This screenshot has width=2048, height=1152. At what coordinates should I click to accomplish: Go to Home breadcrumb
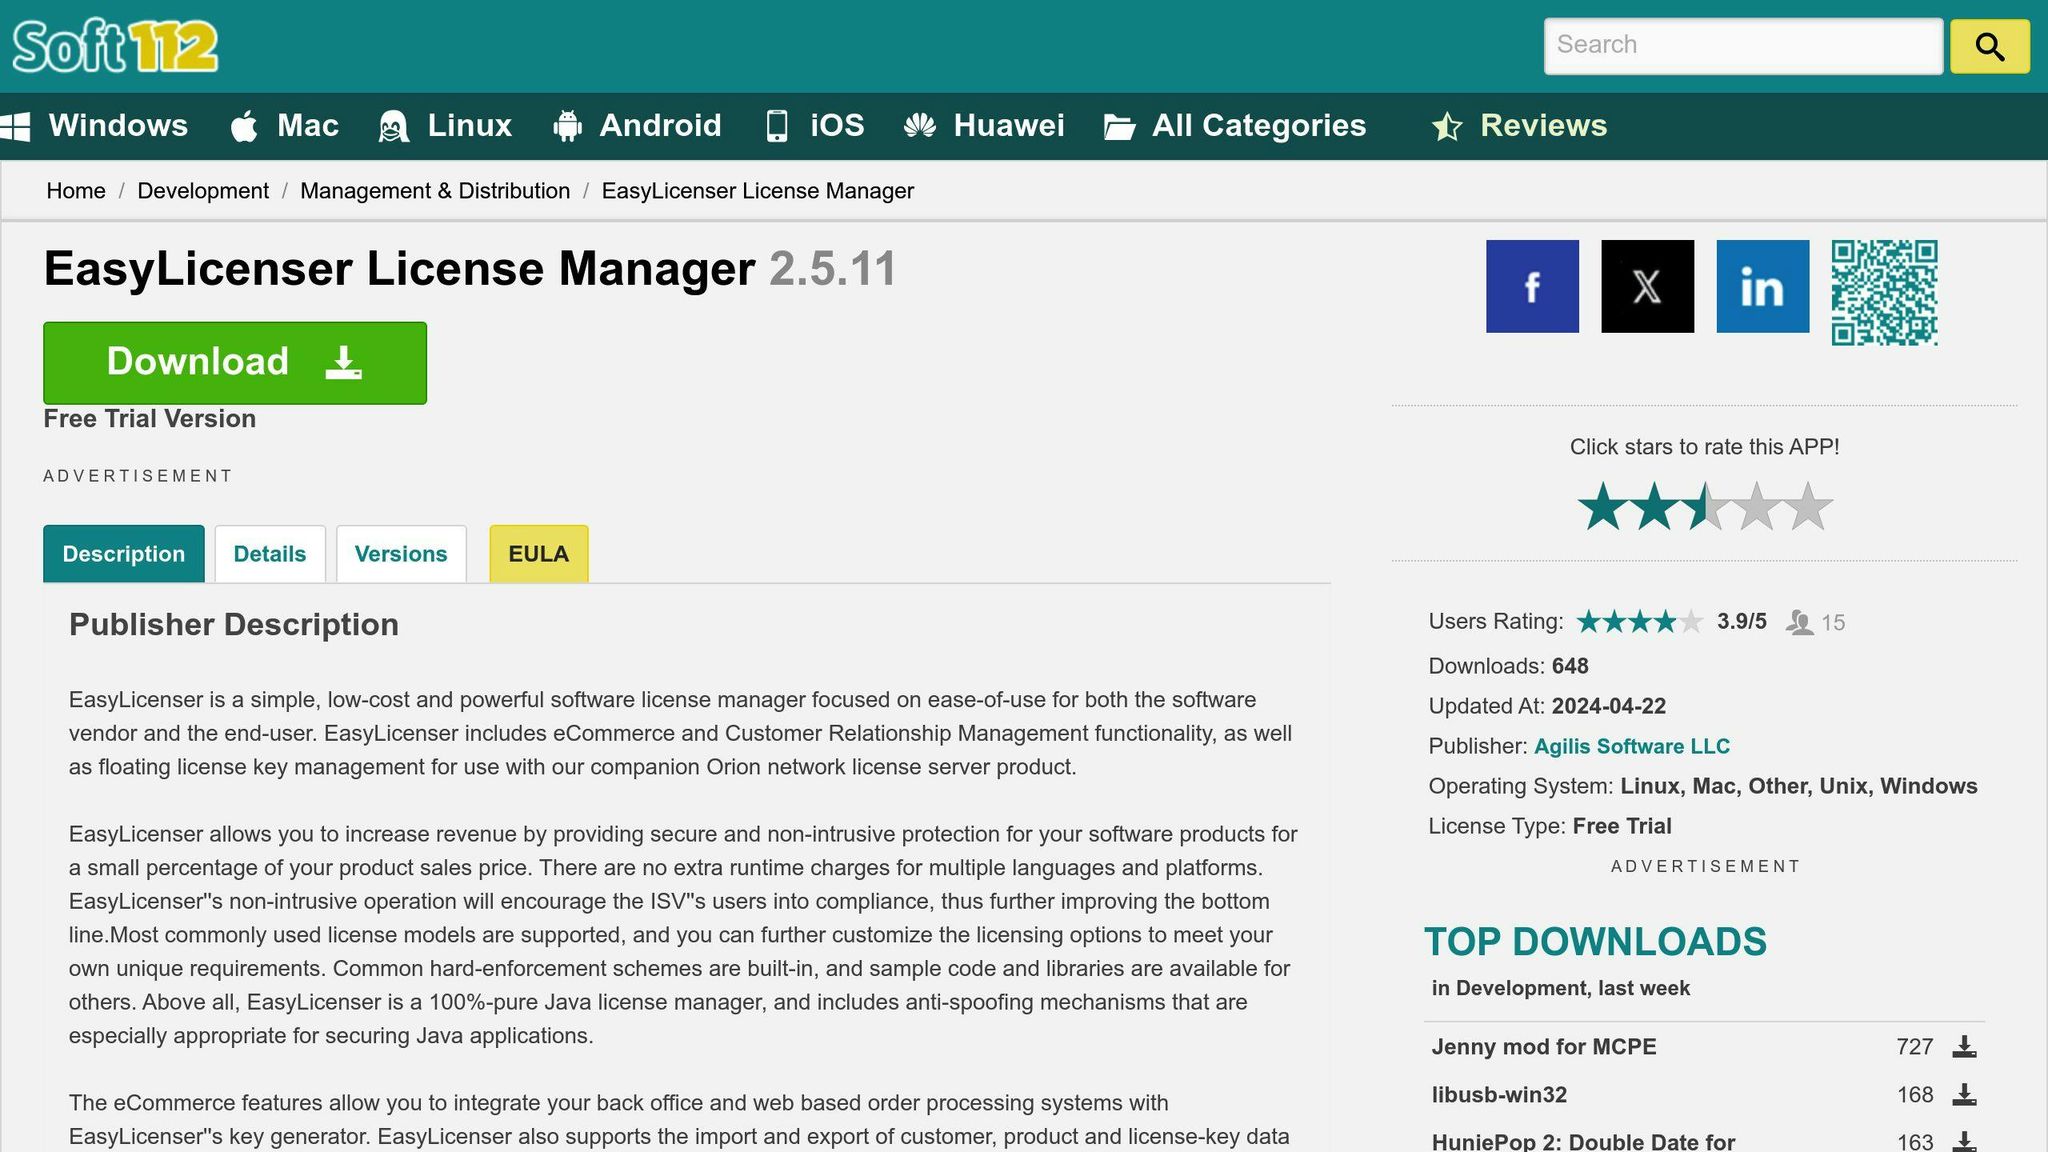tap(76, 191)
